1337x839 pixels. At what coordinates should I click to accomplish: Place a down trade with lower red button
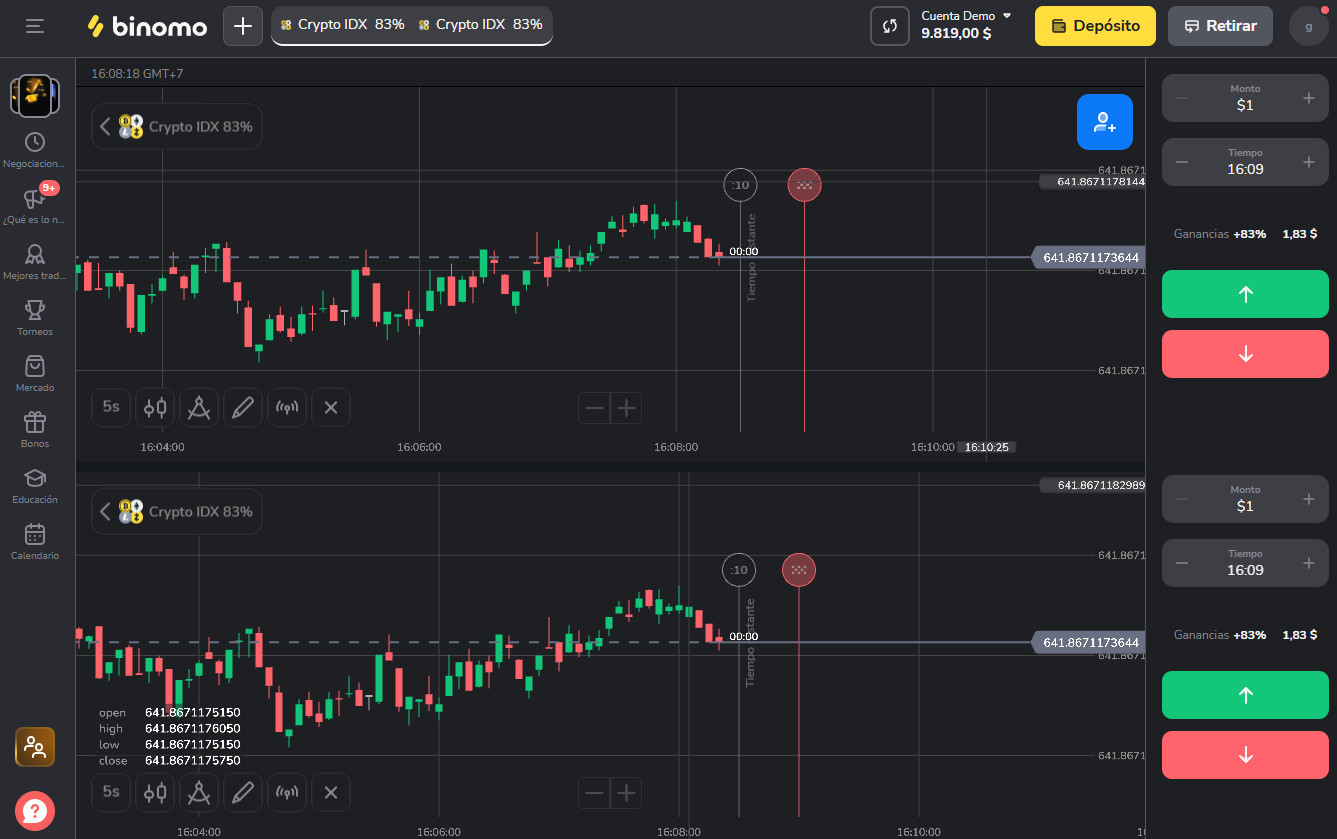point(1245,755)
